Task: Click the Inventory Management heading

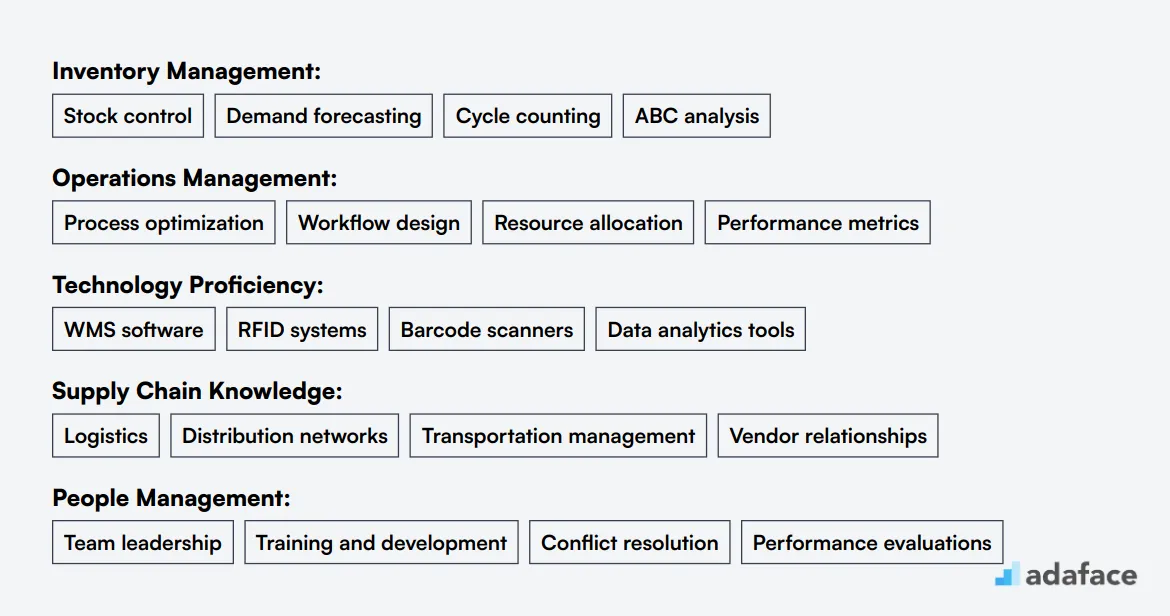Action: 187,71
